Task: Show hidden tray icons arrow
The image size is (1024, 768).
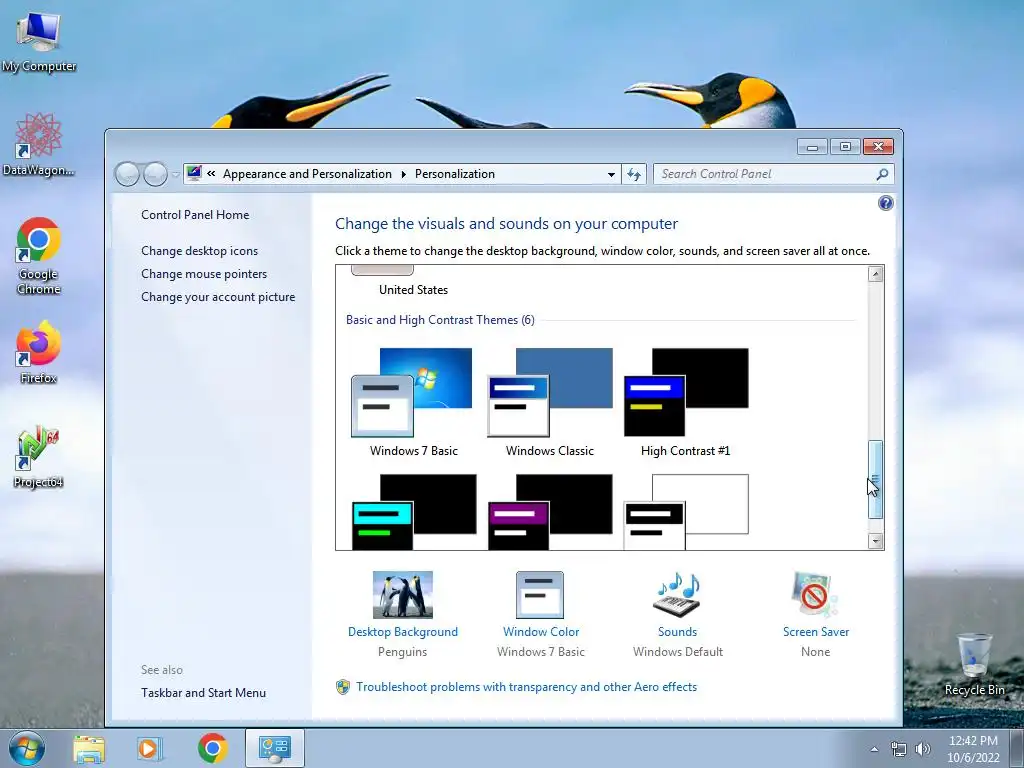Action: [874, 750]
